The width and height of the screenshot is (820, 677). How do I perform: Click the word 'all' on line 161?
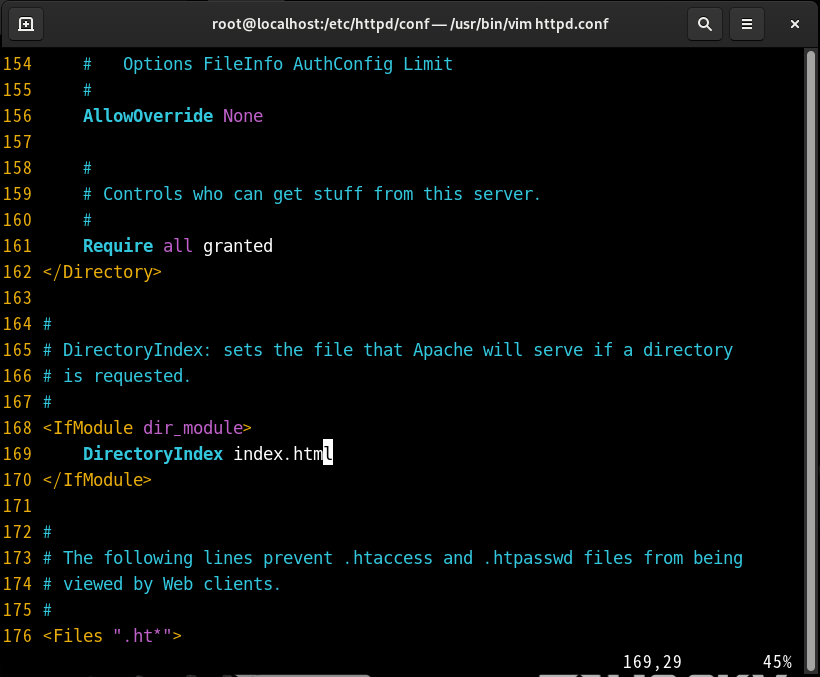[178, 246]
